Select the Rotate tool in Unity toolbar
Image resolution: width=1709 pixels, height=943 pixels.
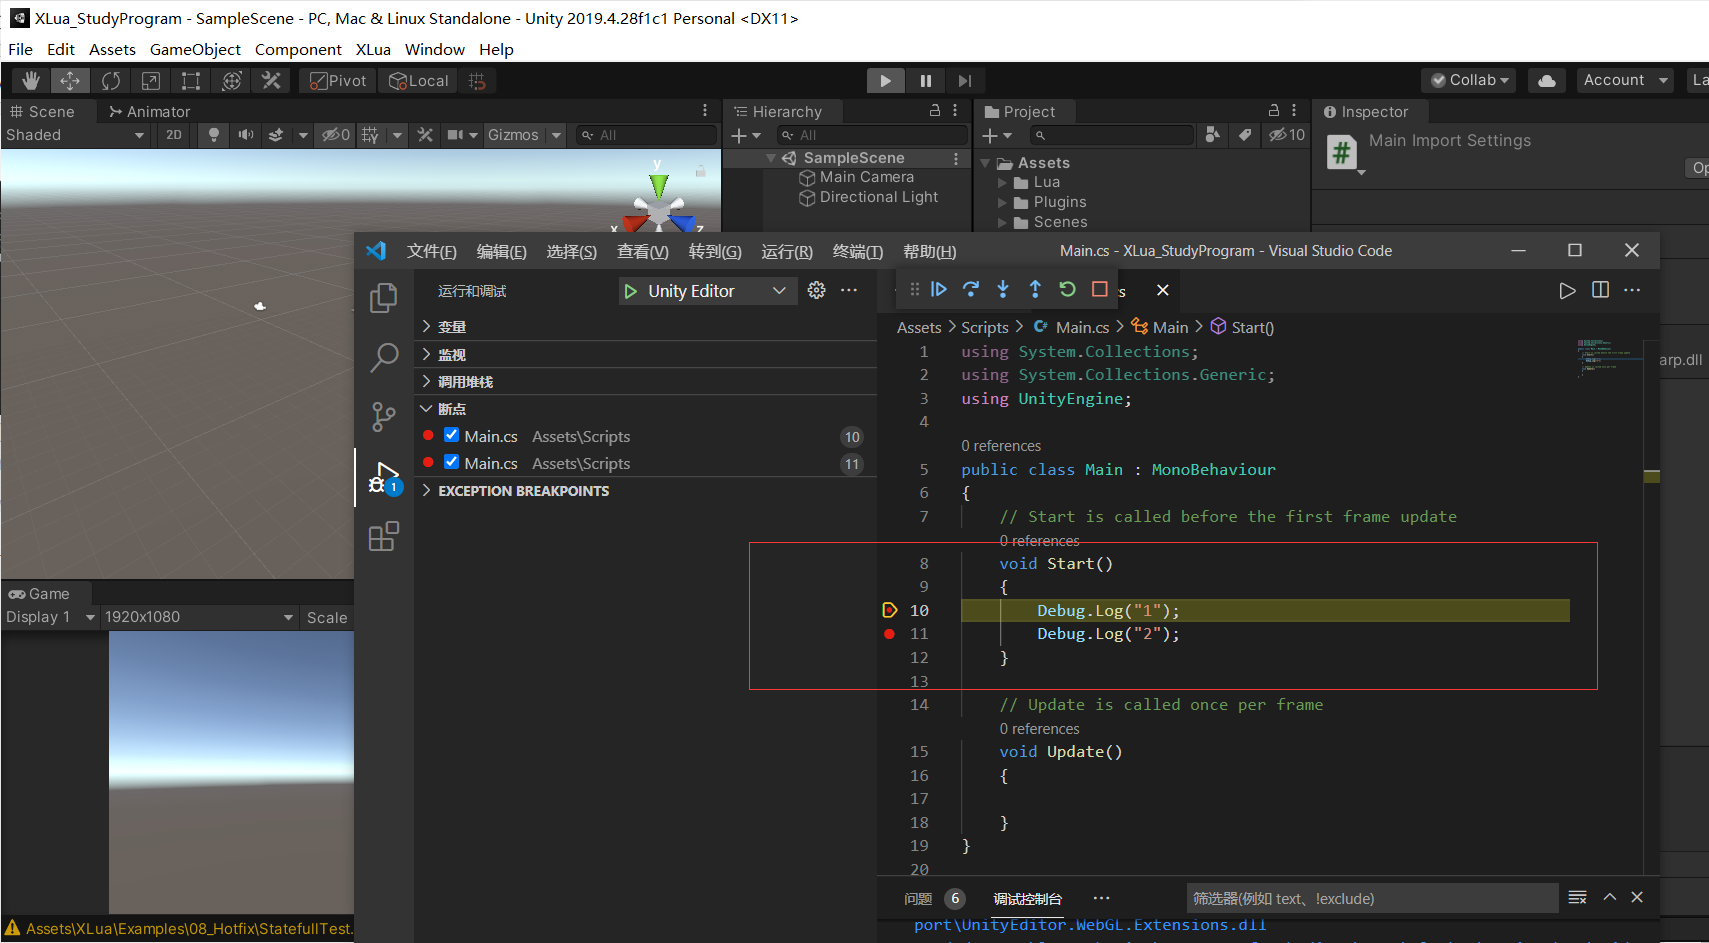click(110, 80)
